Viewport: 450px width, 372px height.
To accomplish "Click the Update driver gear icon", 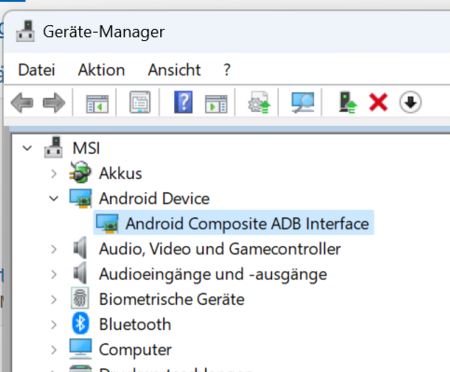I will (259, 102).
